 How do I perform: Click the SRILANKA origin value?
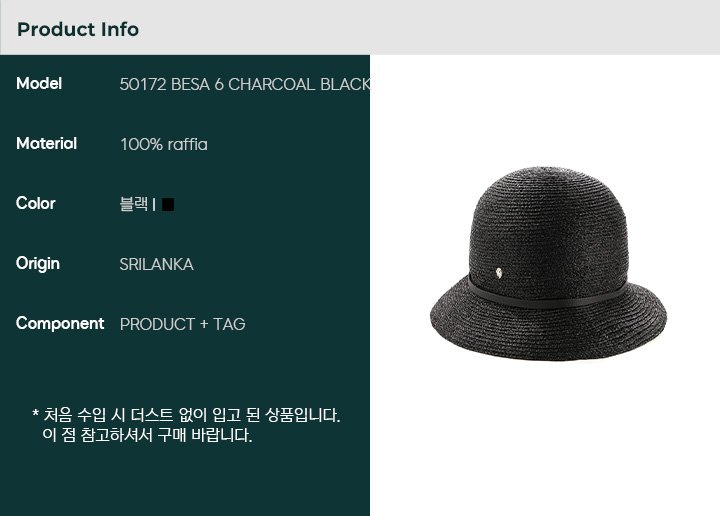(157, 264)
